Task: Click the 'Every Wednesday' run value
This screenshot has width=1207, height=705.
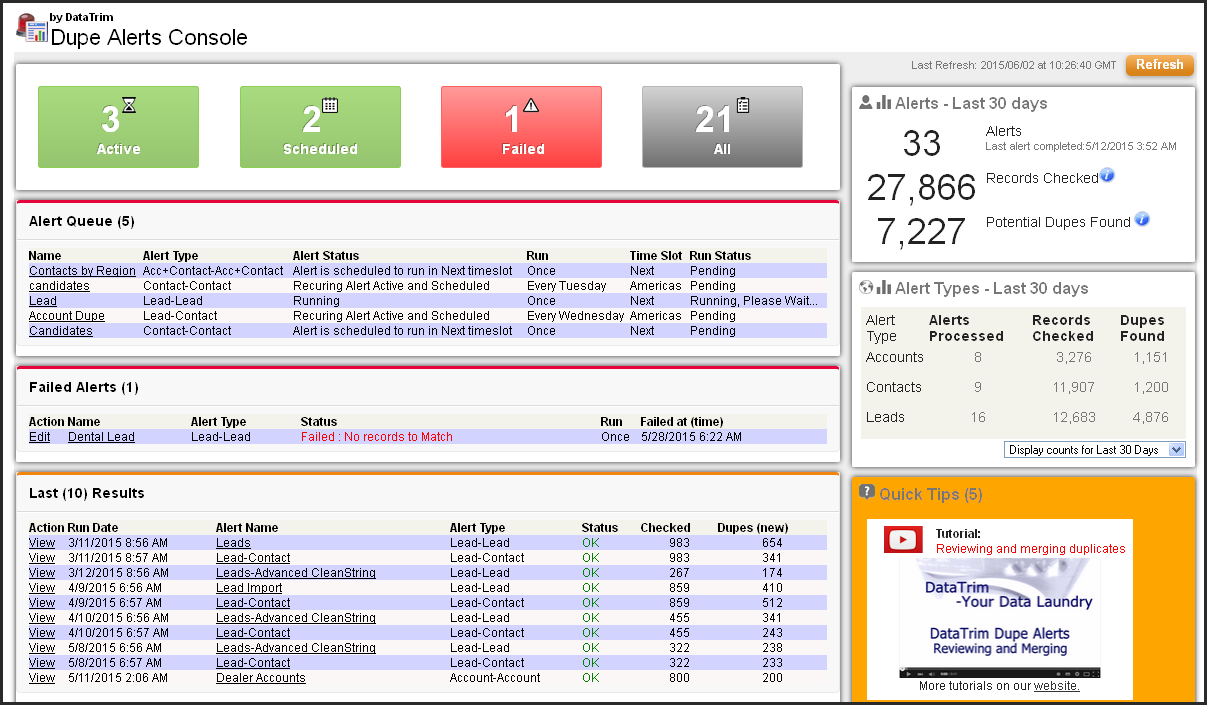Action: [x=576, y=316]
